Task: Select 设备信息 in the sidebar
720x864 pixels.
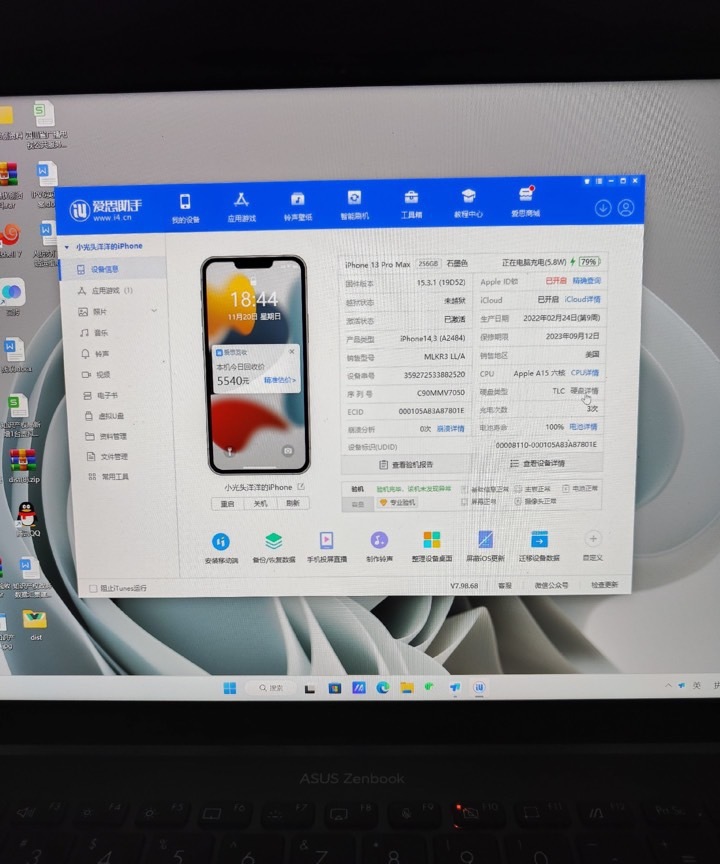Action: click(112, 269)
